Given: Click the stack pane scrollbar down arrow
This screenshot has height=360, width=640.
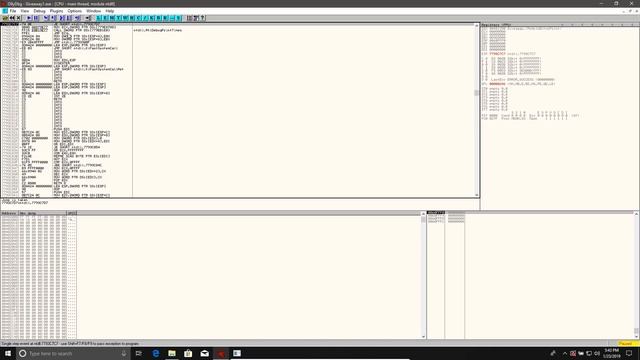Looking at the screenshot, I should pos(636,337).
